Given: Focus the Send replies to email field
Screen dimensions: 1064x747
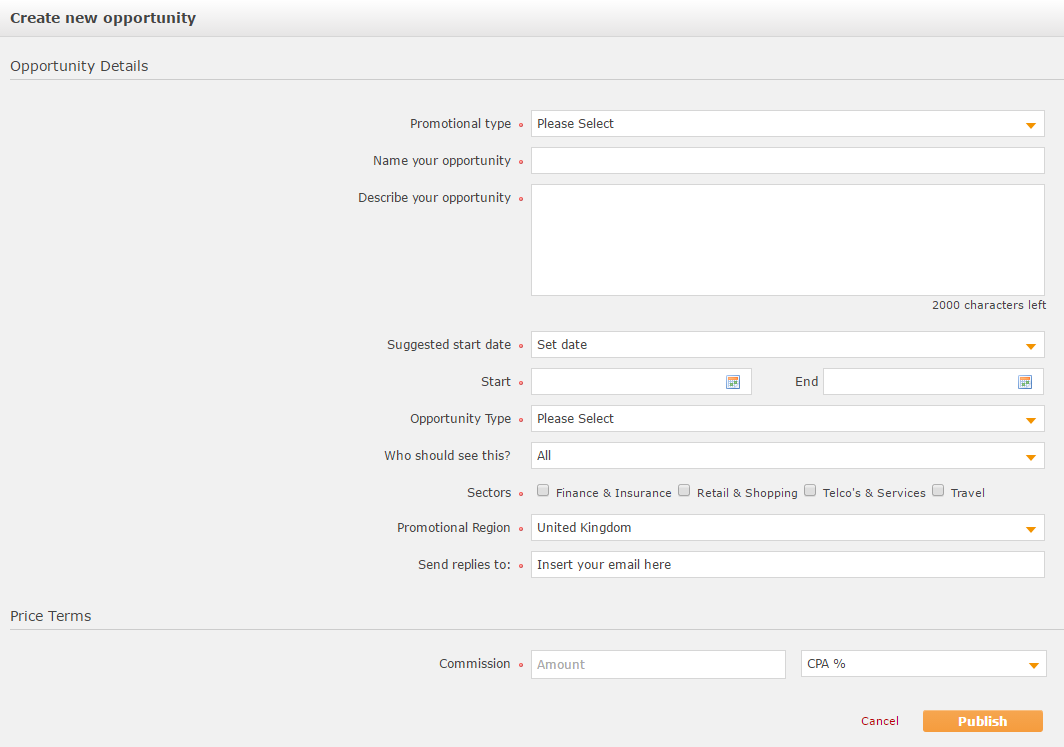Looking at the screenshot, I should (787, 565).
